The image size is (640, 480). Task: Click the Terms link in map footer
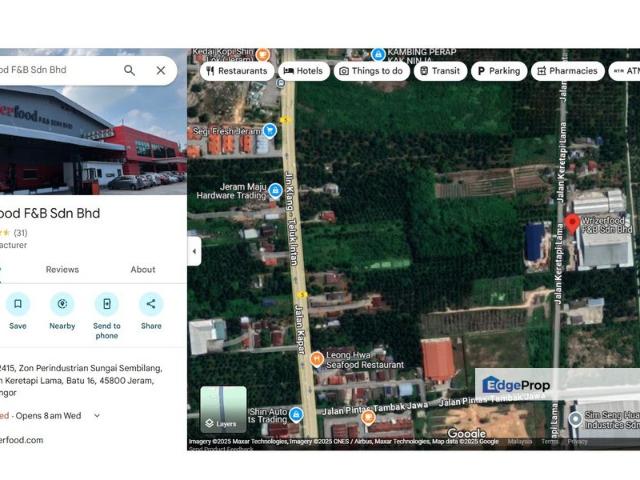click(549, 442)
